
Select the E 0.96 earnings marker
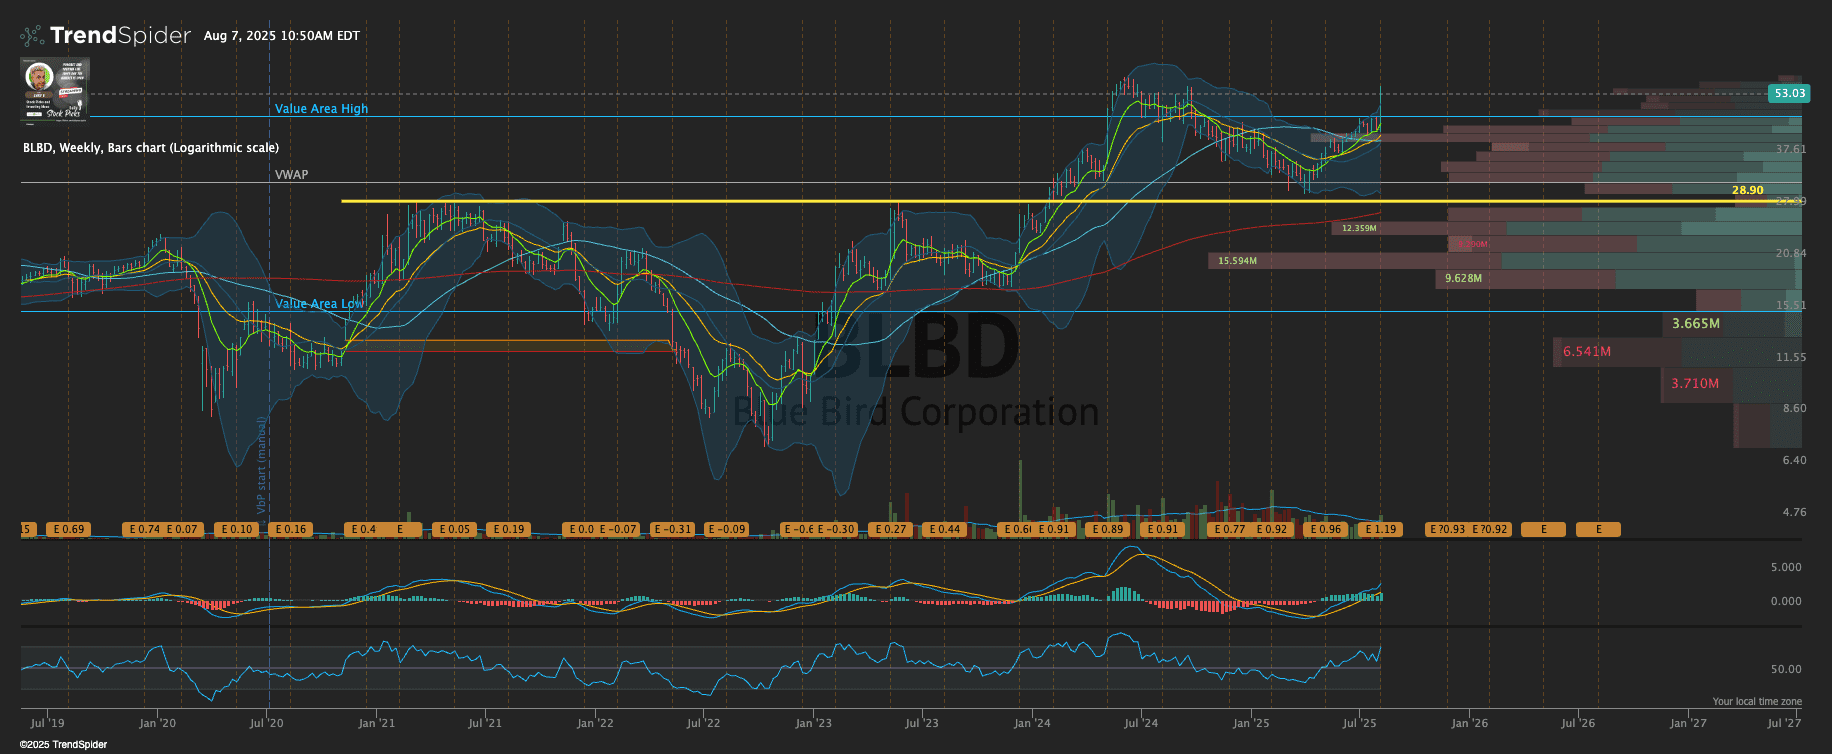[1326, 529]
